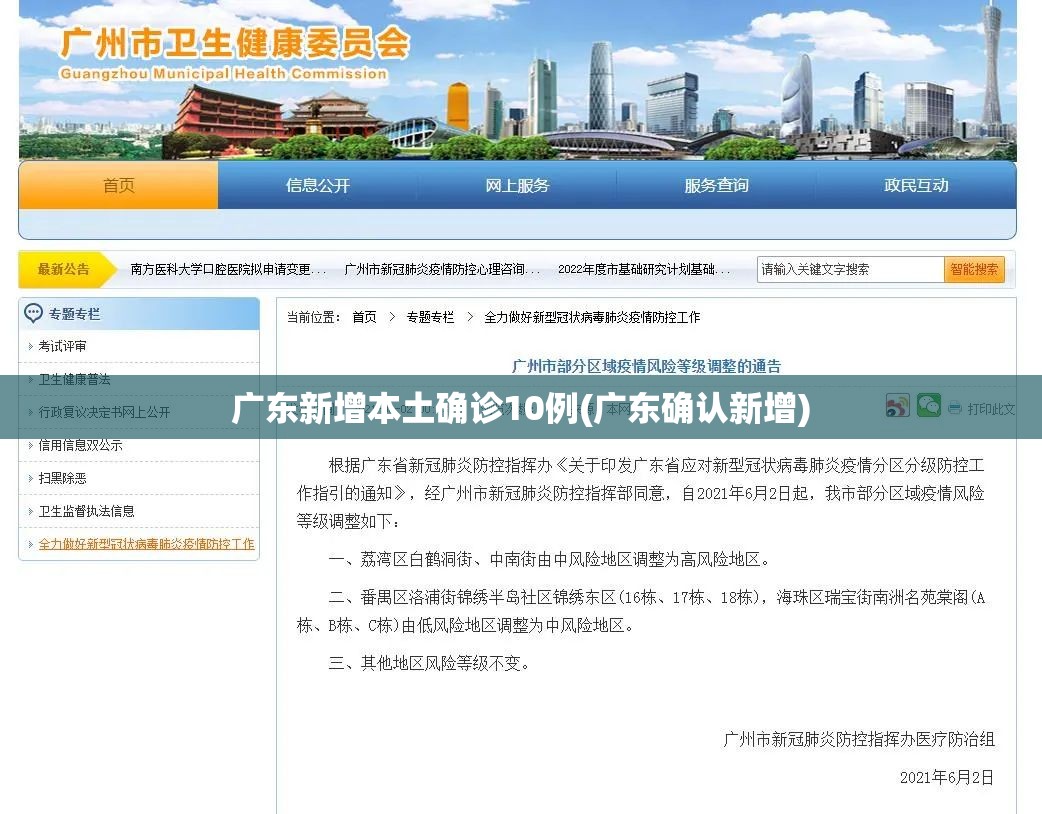Share the article via the Weibo icon
Image resolution: width=1042 pixels, height=814 pixels.
[x=897, y=406]
